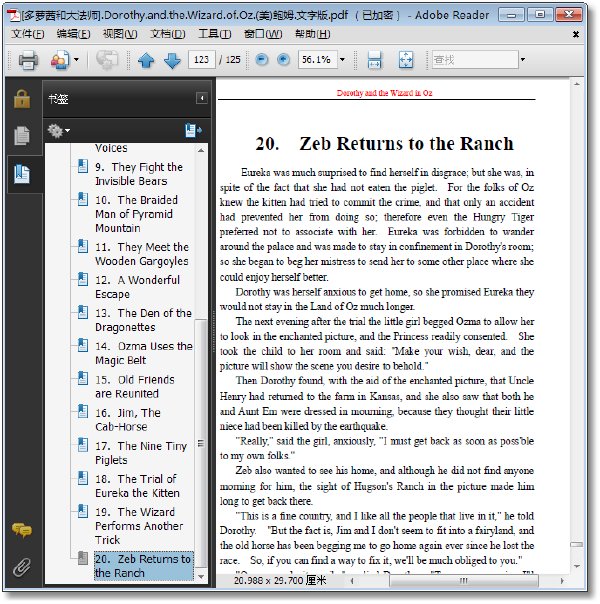This screenshot has height=604, width=600.
Task: Open the Attachments paperclip panel icon
Action: pyautogui.click(x=22, y=567)
